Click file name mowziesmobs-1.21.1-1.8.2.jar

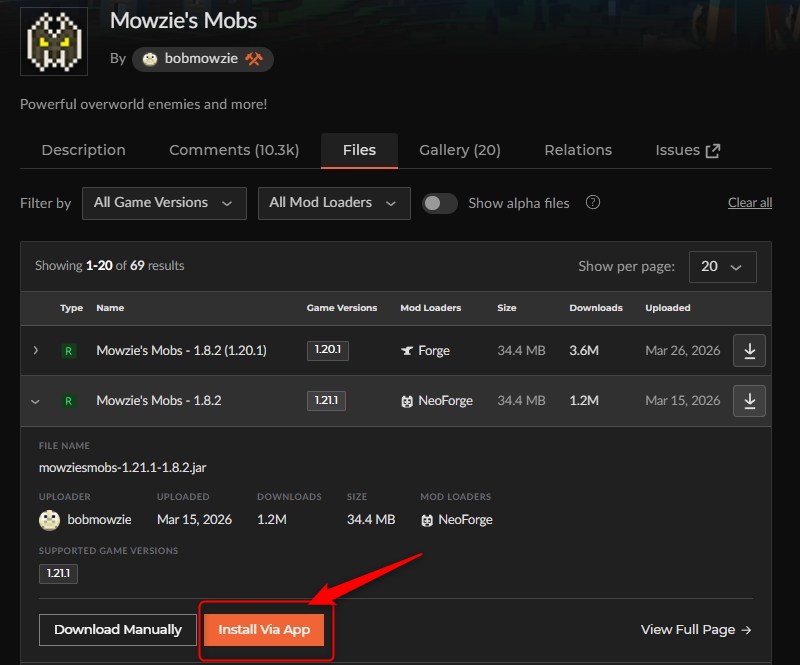pos(122,467)
